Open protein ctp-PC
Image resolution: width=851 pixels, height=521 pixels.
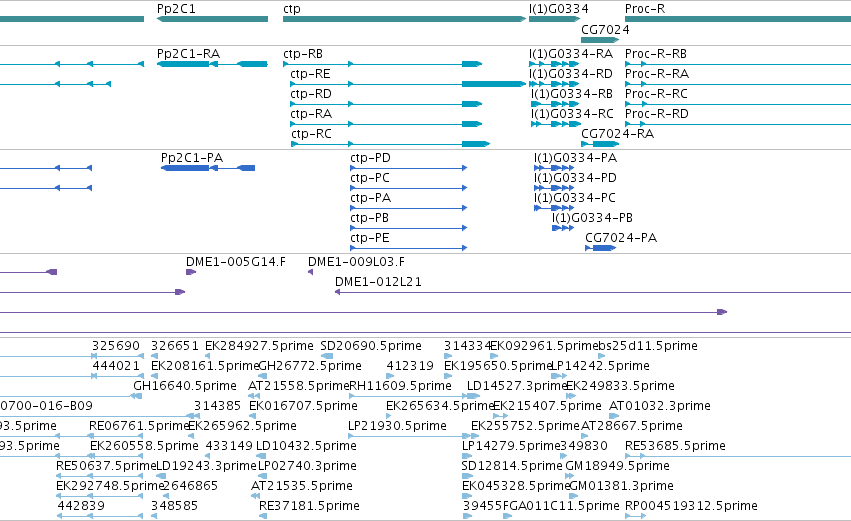click(370, 178)
